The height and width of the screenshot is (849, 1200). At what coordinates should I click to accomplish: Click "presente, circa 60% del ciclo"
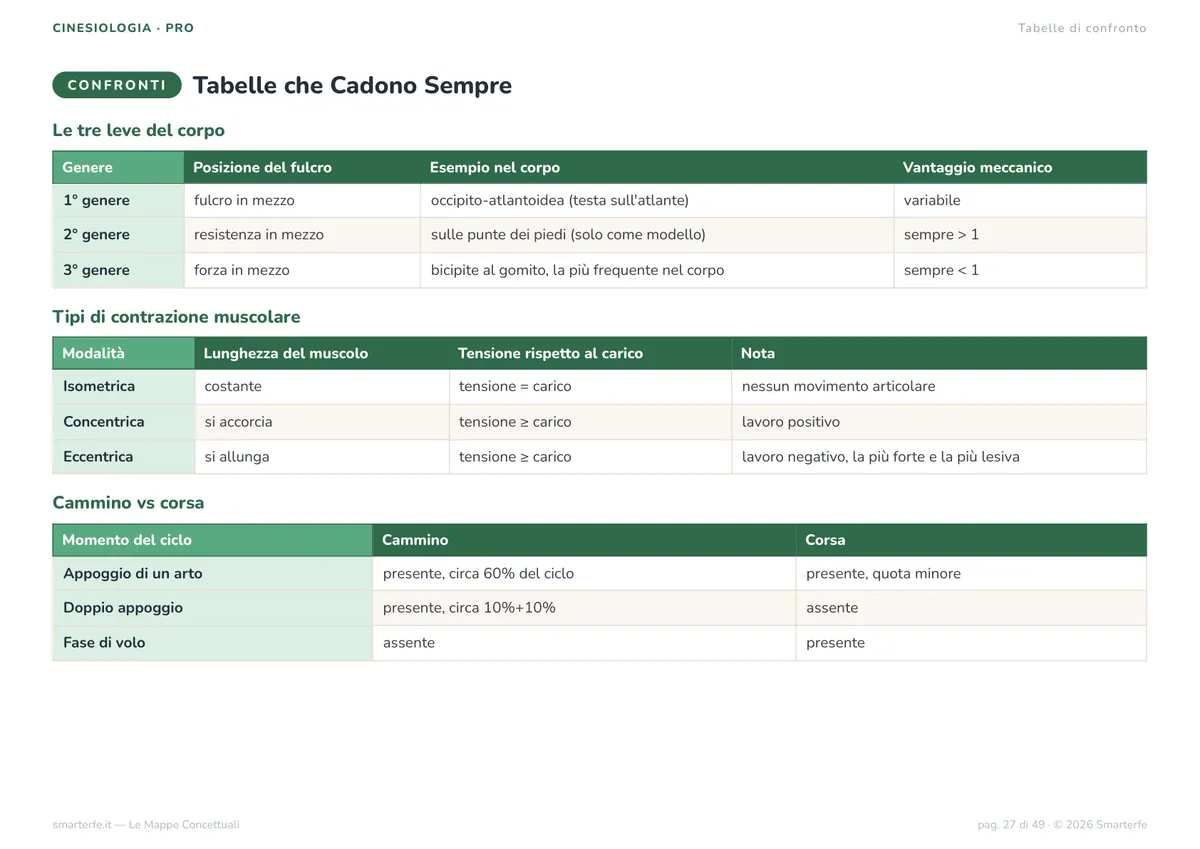click(x=584, y=574)
